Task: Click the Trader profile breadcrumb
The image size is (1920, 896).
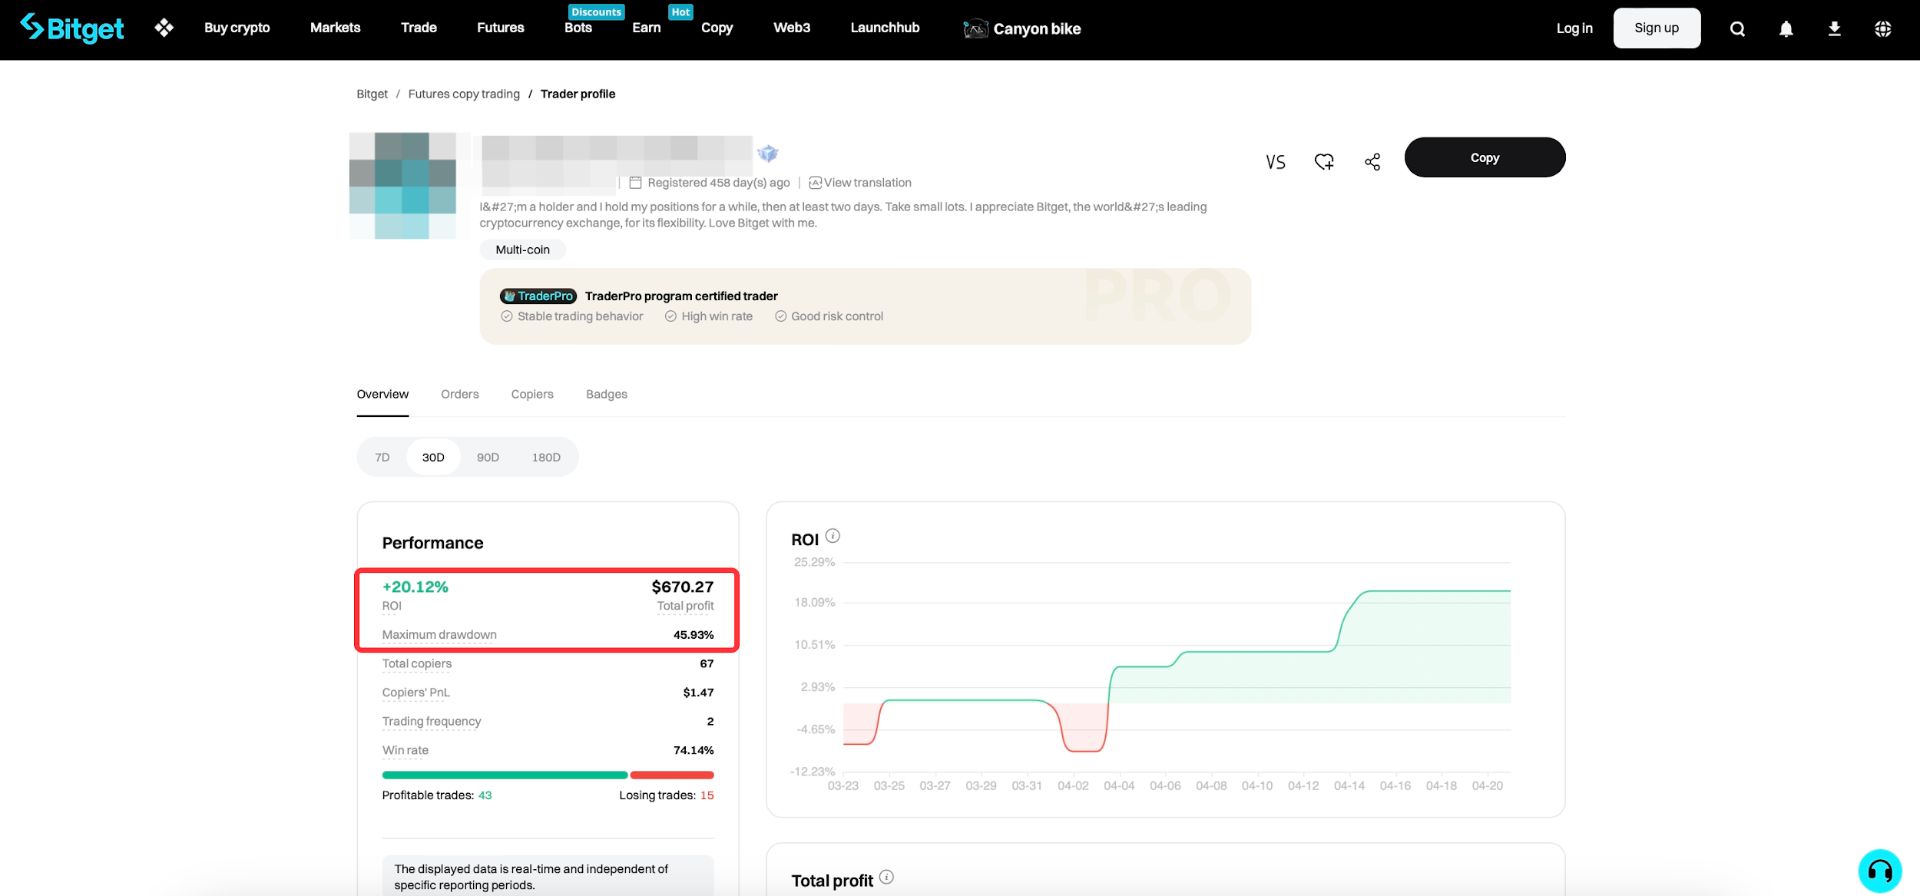Action: (x=578, y=94)
